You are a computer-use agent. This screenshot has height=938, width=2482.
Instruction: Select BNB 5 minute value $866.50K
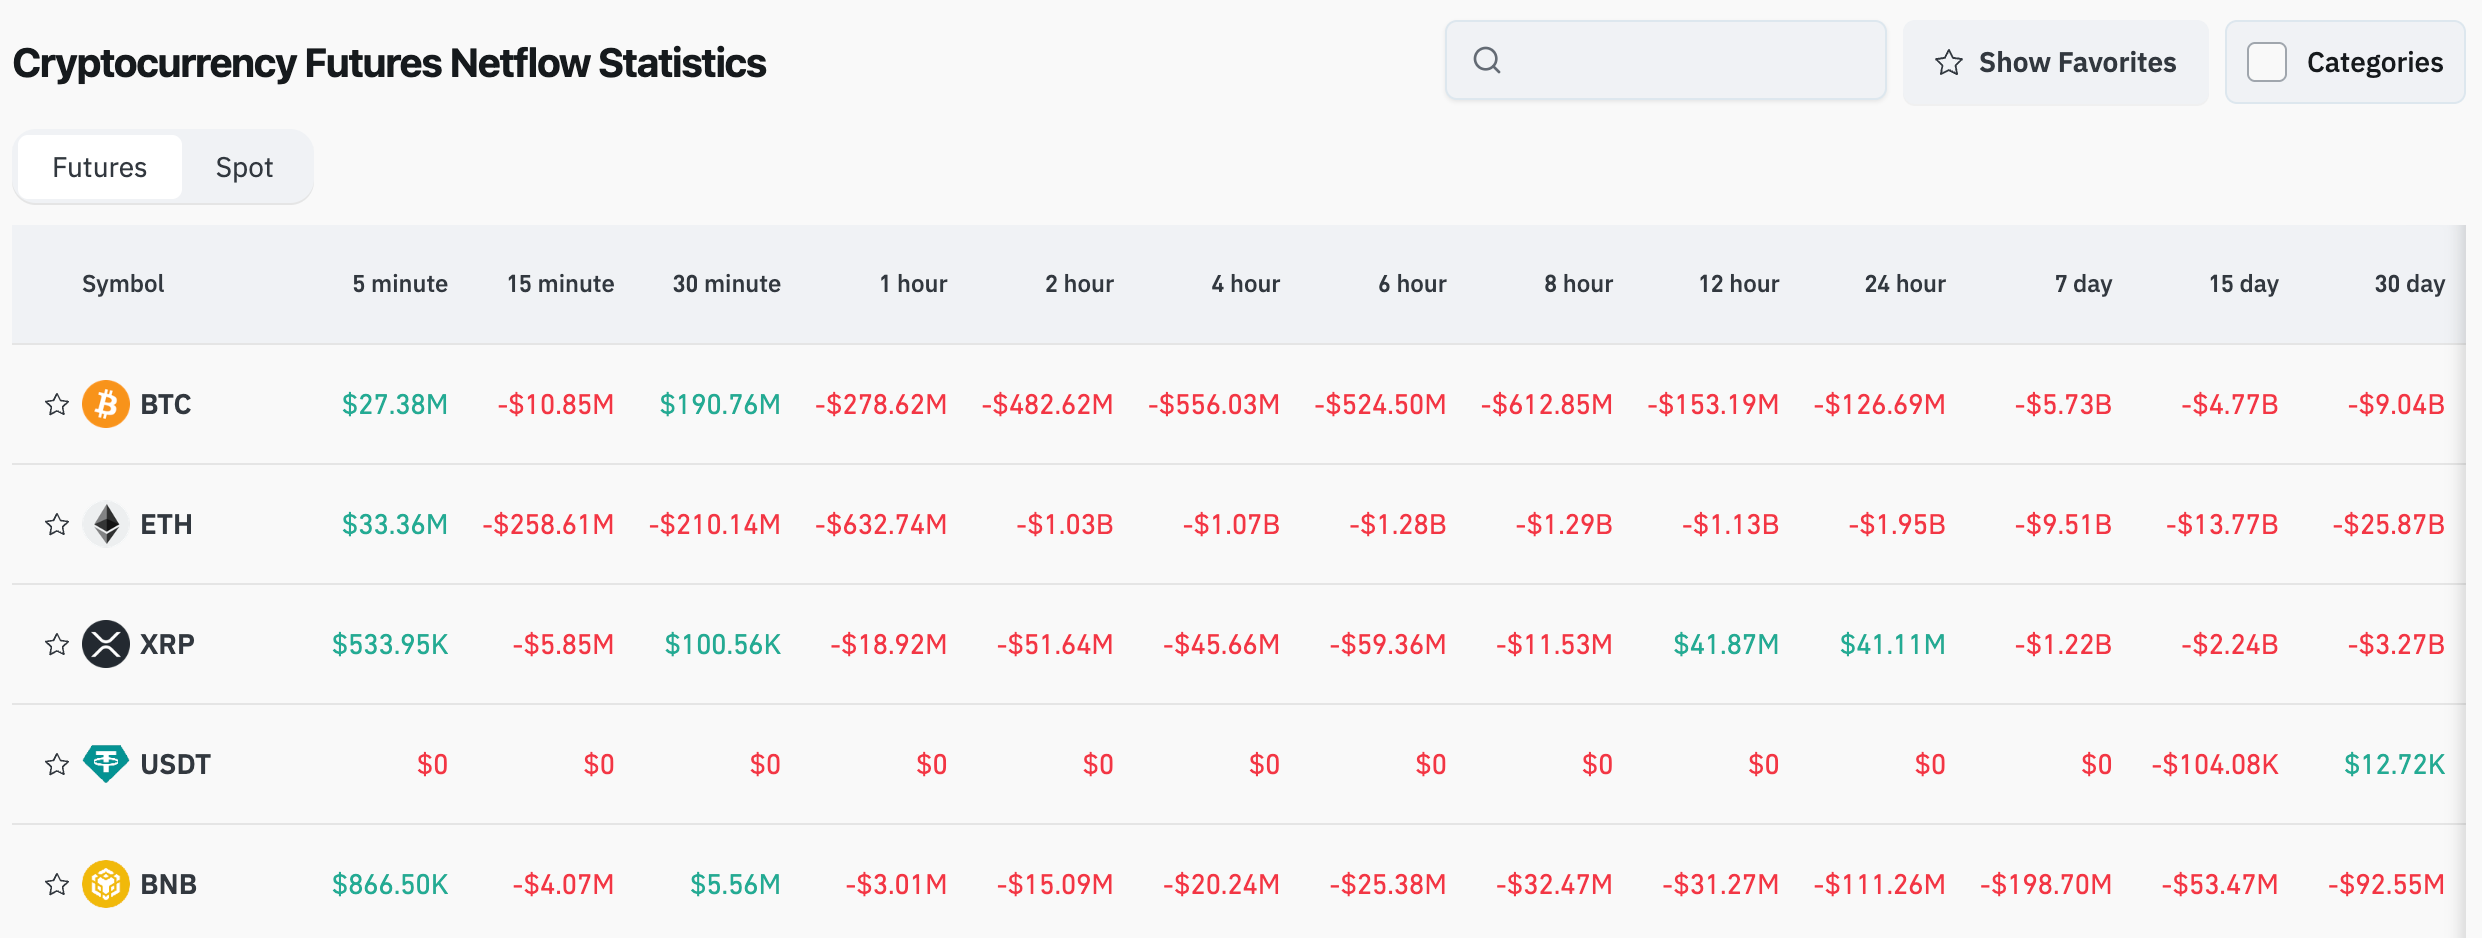[390, 884]
